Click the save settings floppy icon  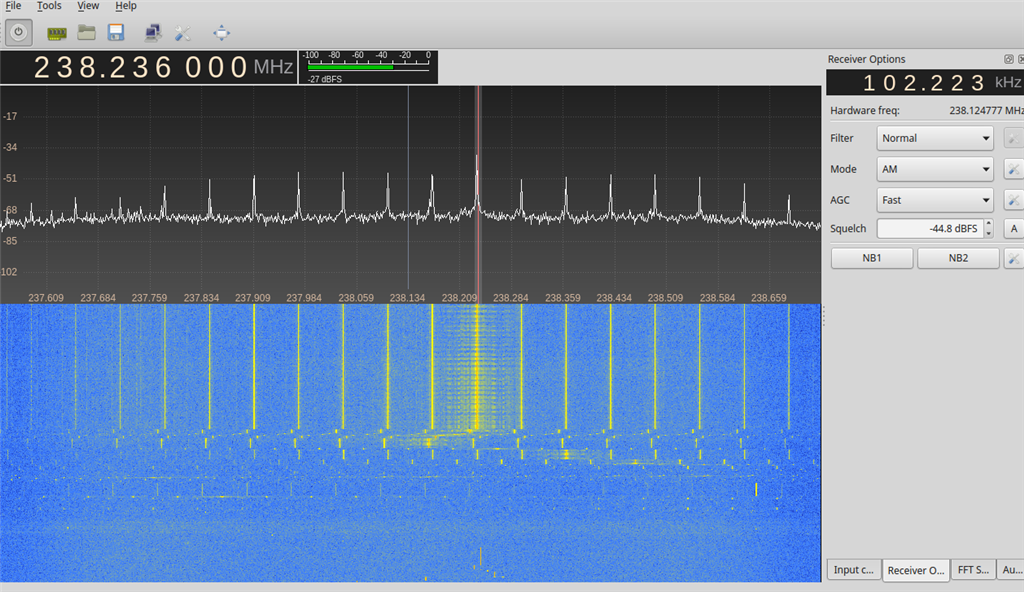116,33
